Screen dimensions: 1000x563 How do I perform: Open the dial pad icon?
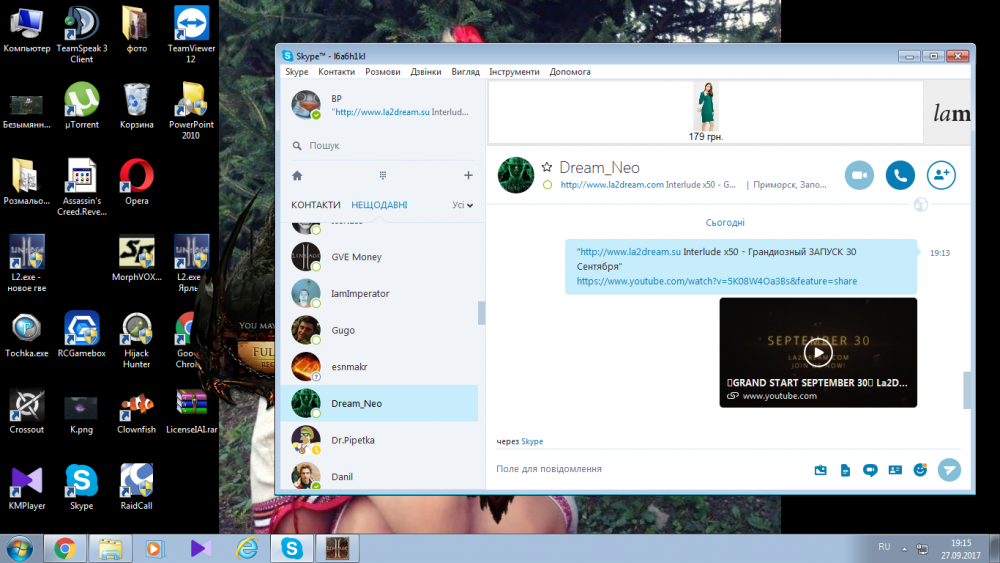(x=382, y=175)
